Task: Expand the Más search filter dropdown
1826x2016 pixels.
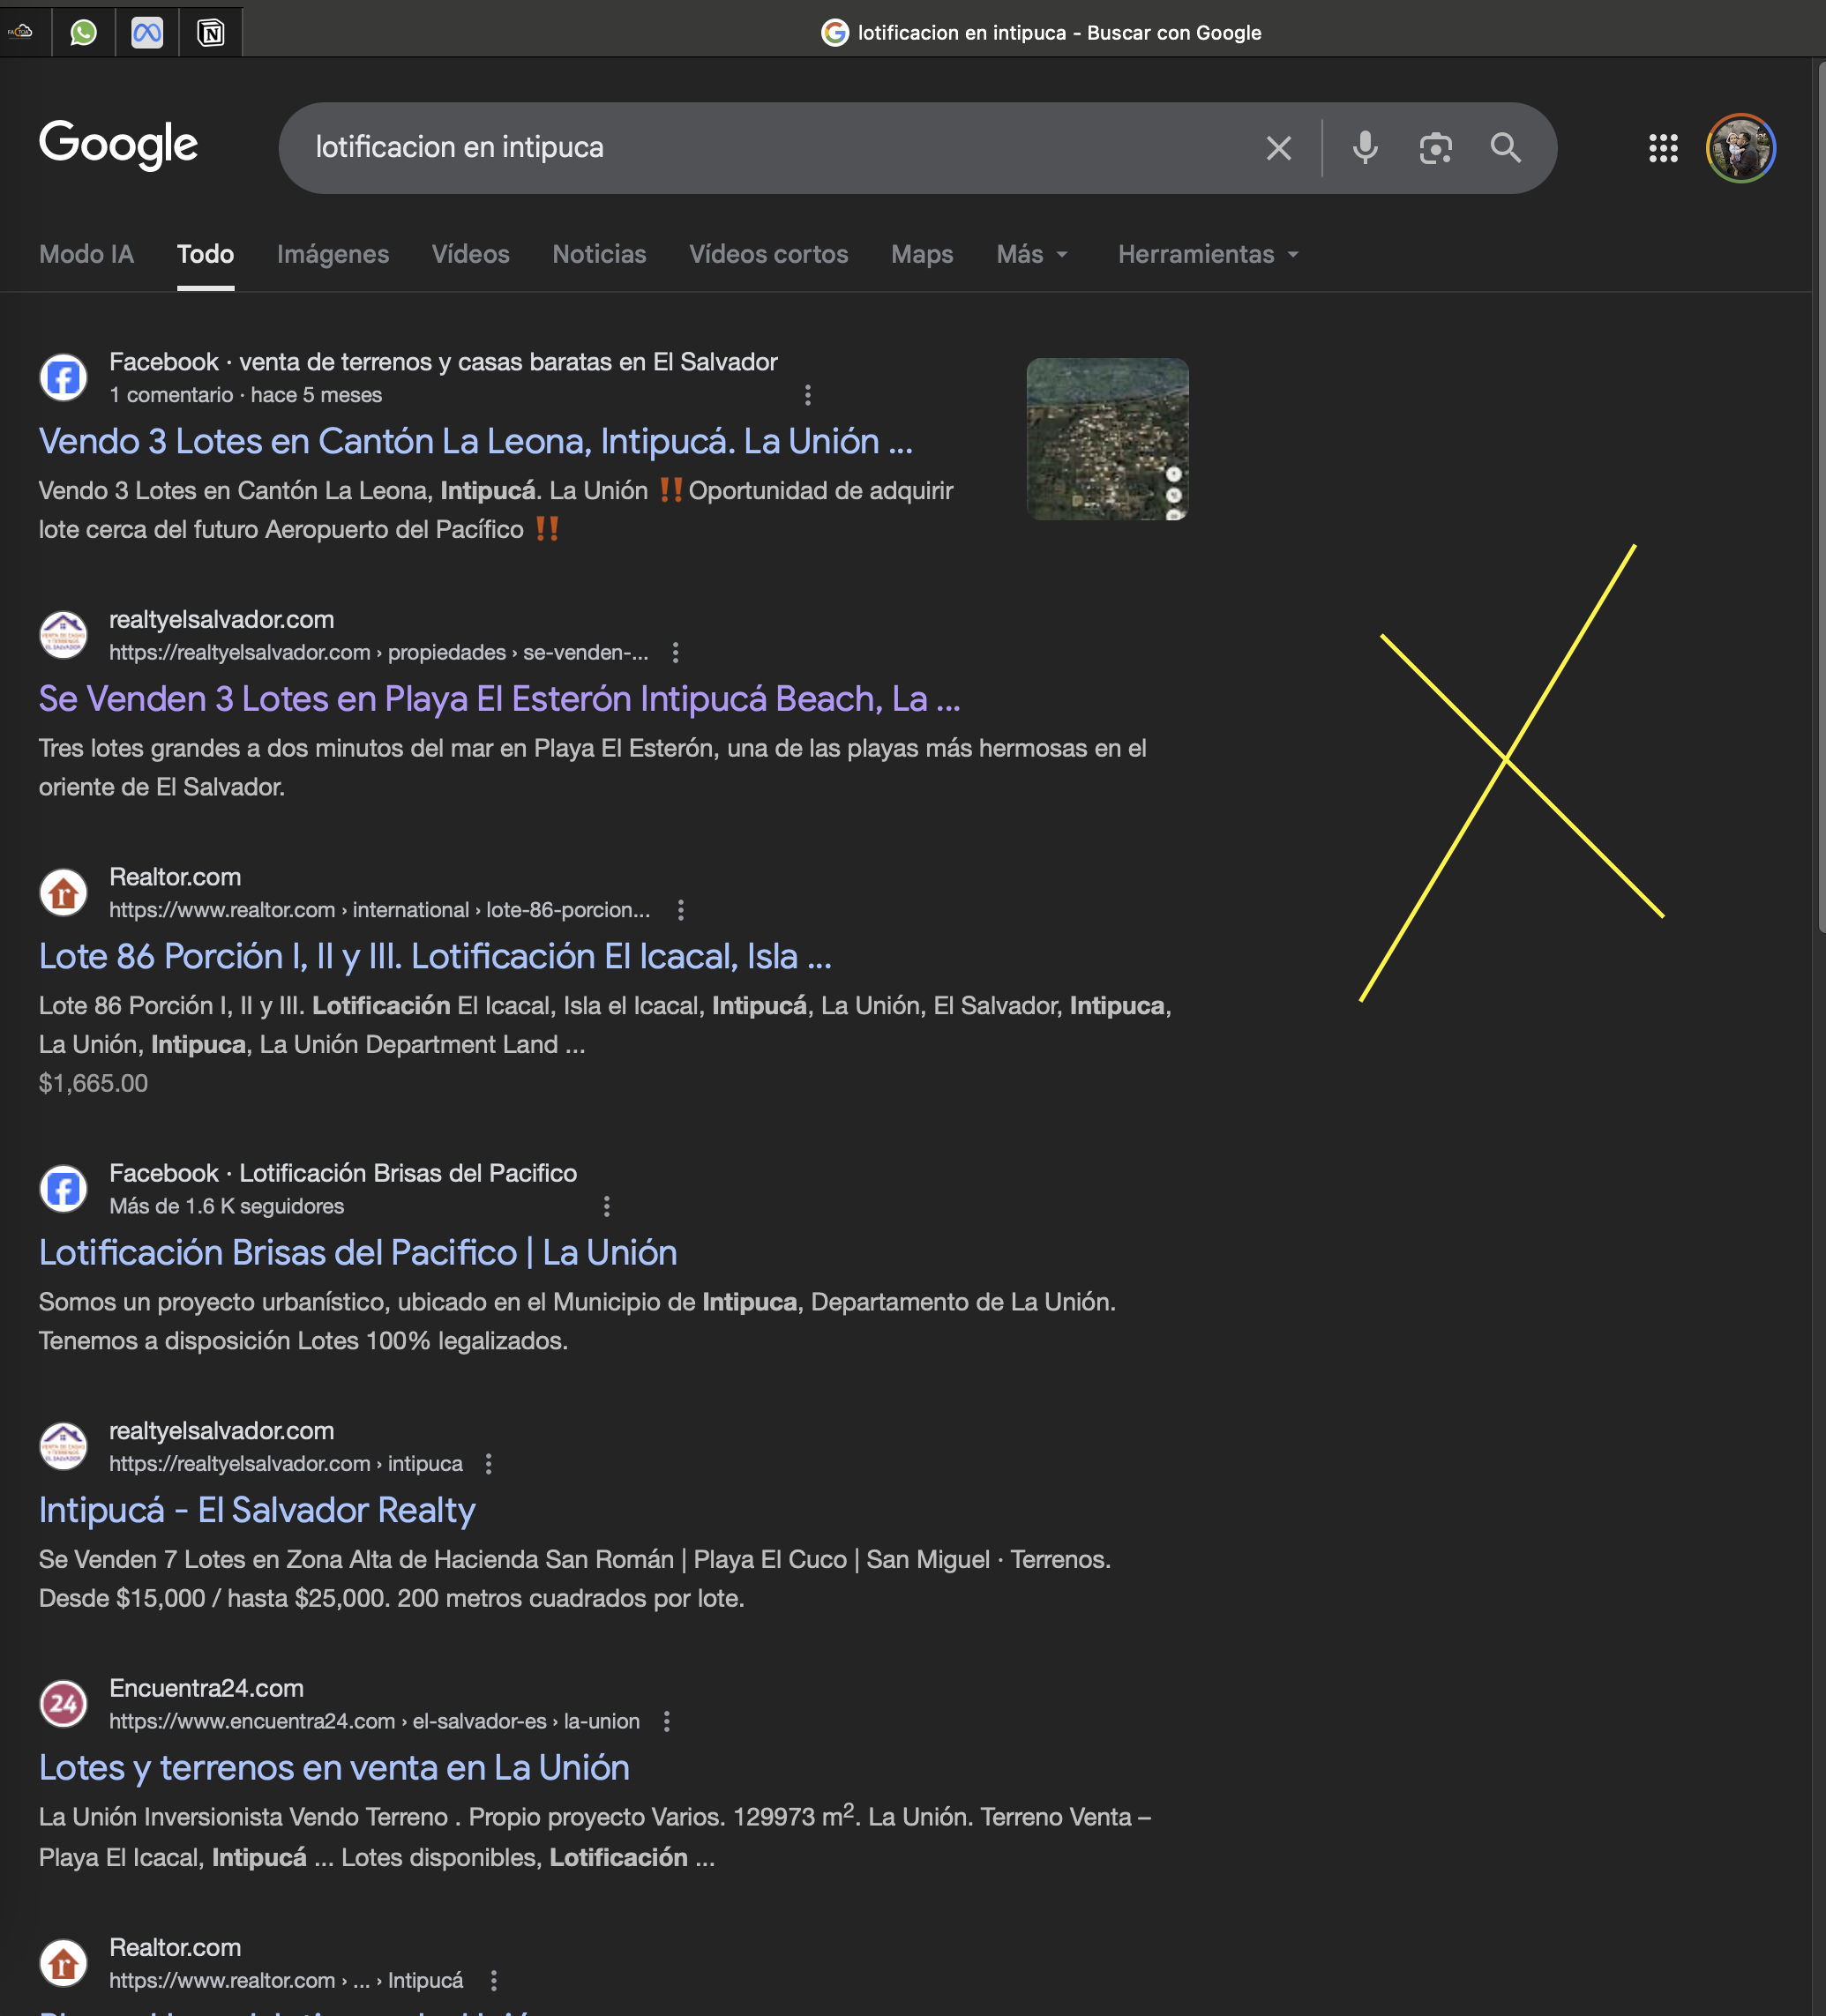Action: tap(1033, 254)
